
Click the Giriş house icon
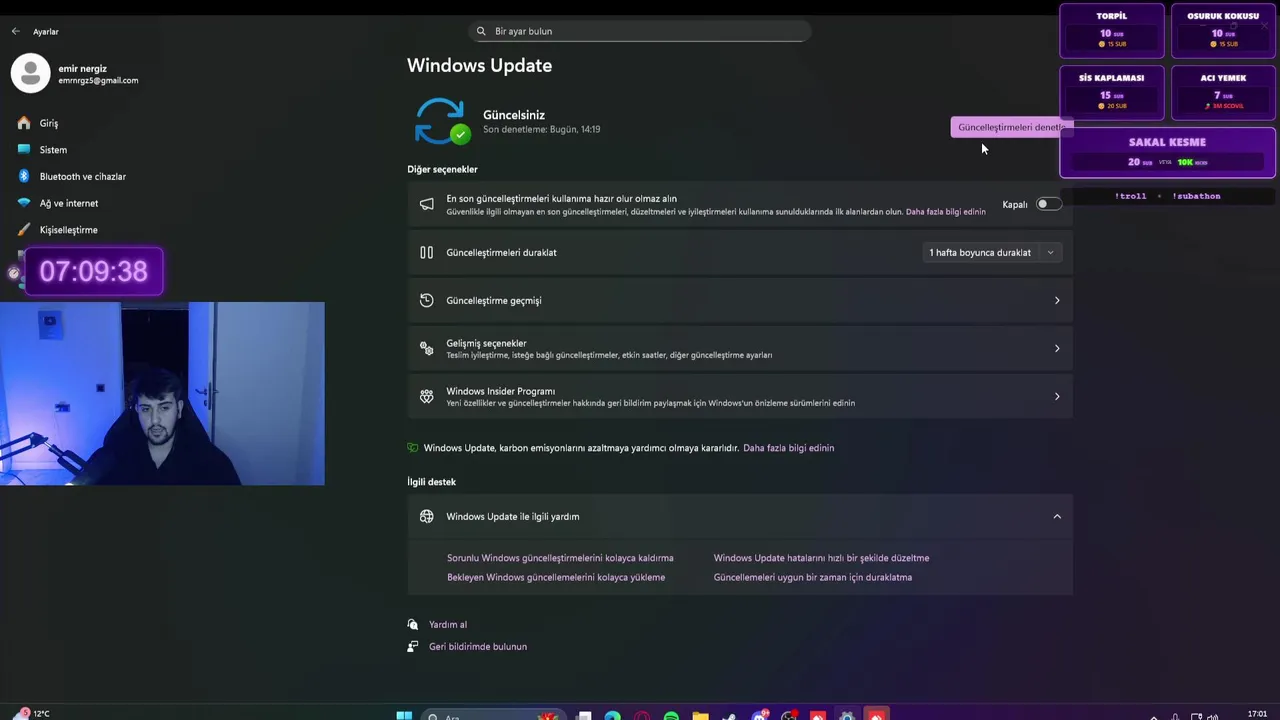click(24, 123)
